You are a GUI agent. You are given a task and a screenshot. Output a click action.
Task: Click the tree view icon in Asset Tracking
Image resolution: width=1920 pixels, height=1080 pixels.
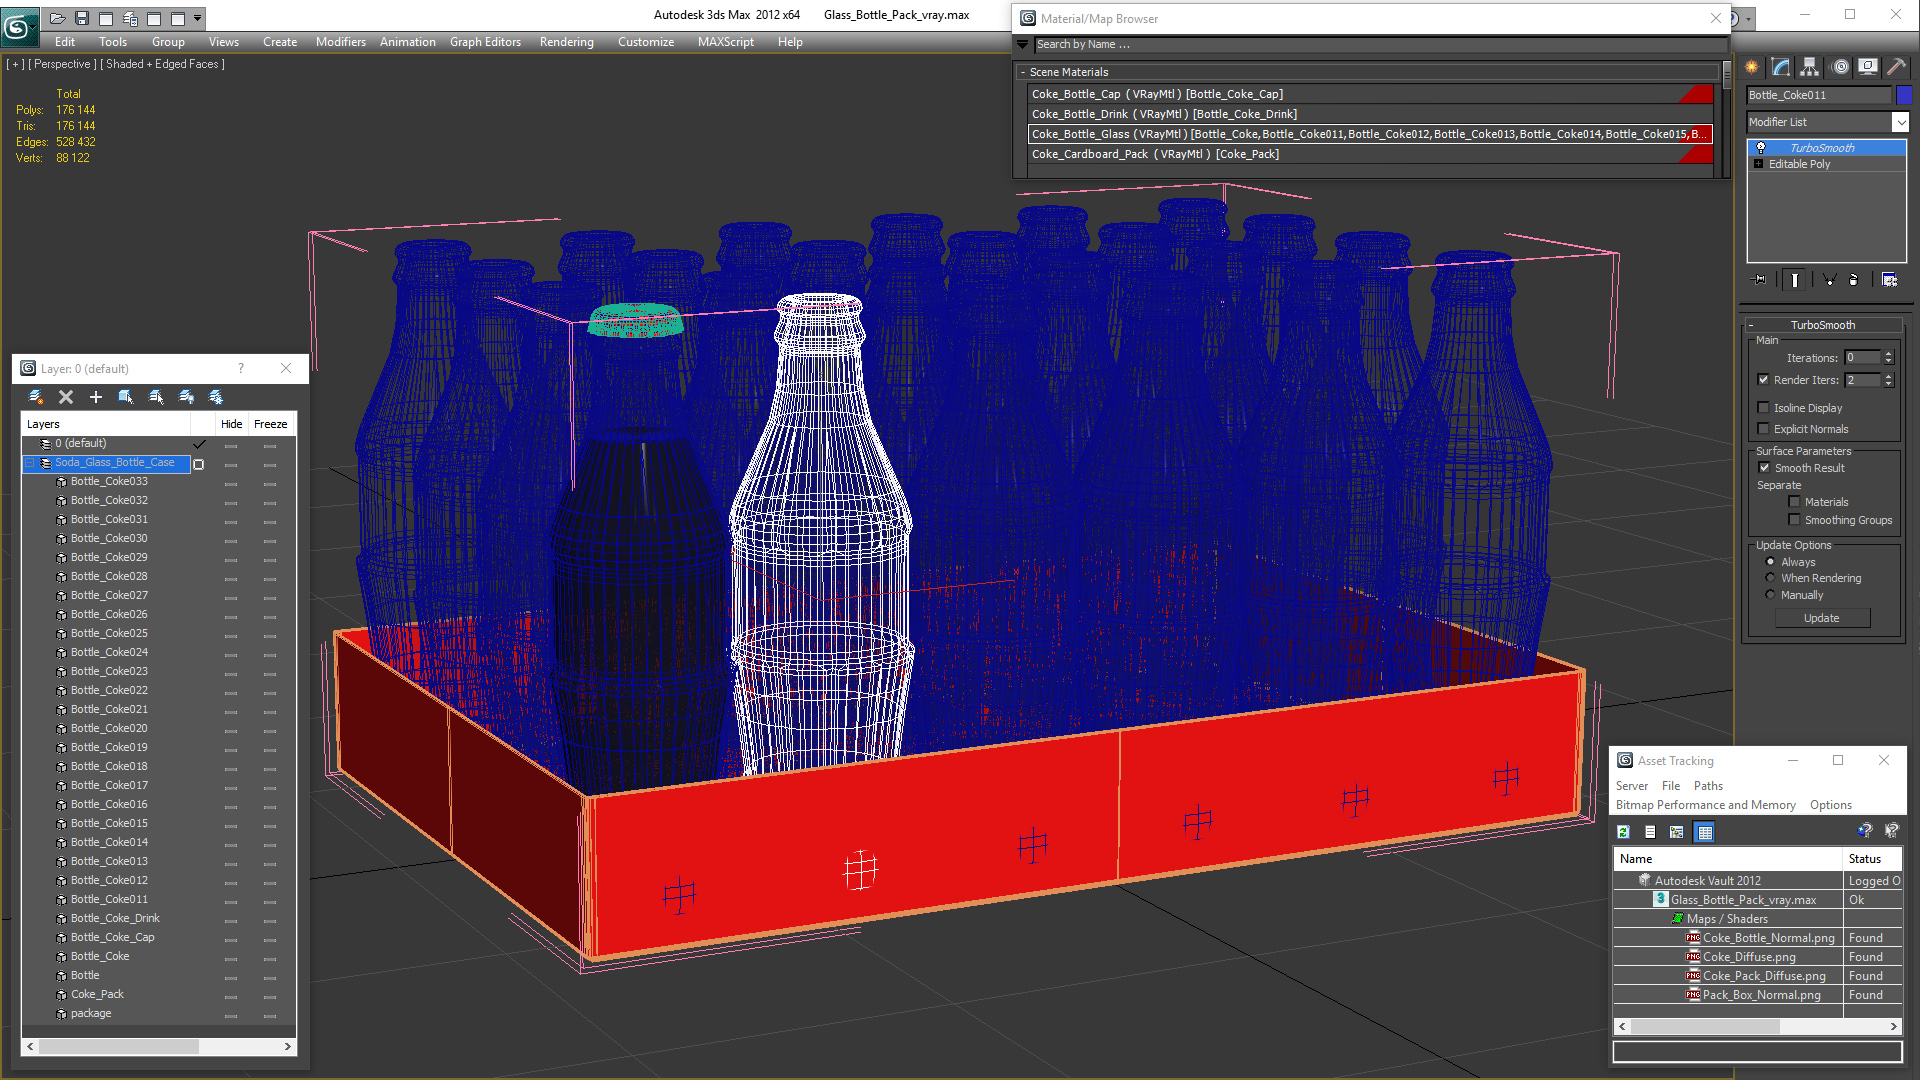[x=1677, y=832]
